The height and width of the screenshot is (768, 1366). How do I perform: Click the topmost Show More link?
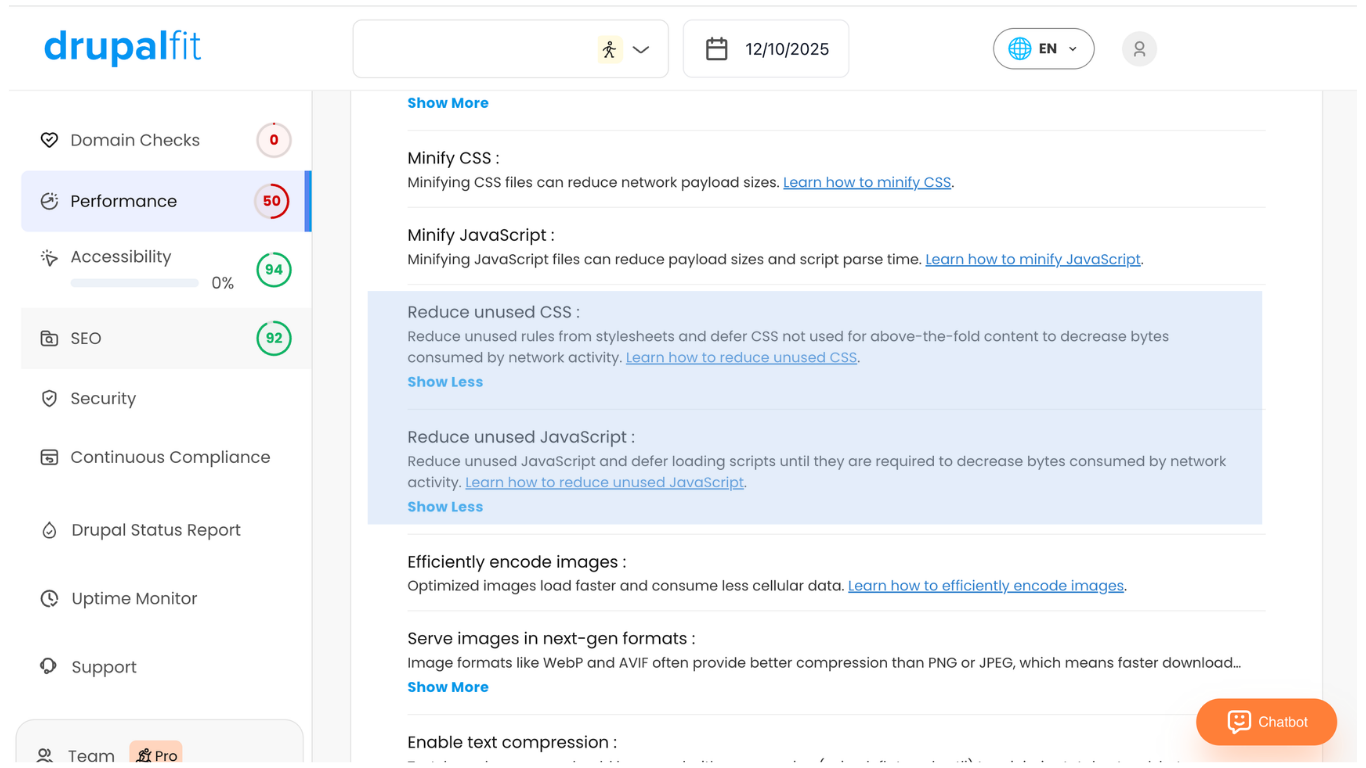[x=448, y=103]
